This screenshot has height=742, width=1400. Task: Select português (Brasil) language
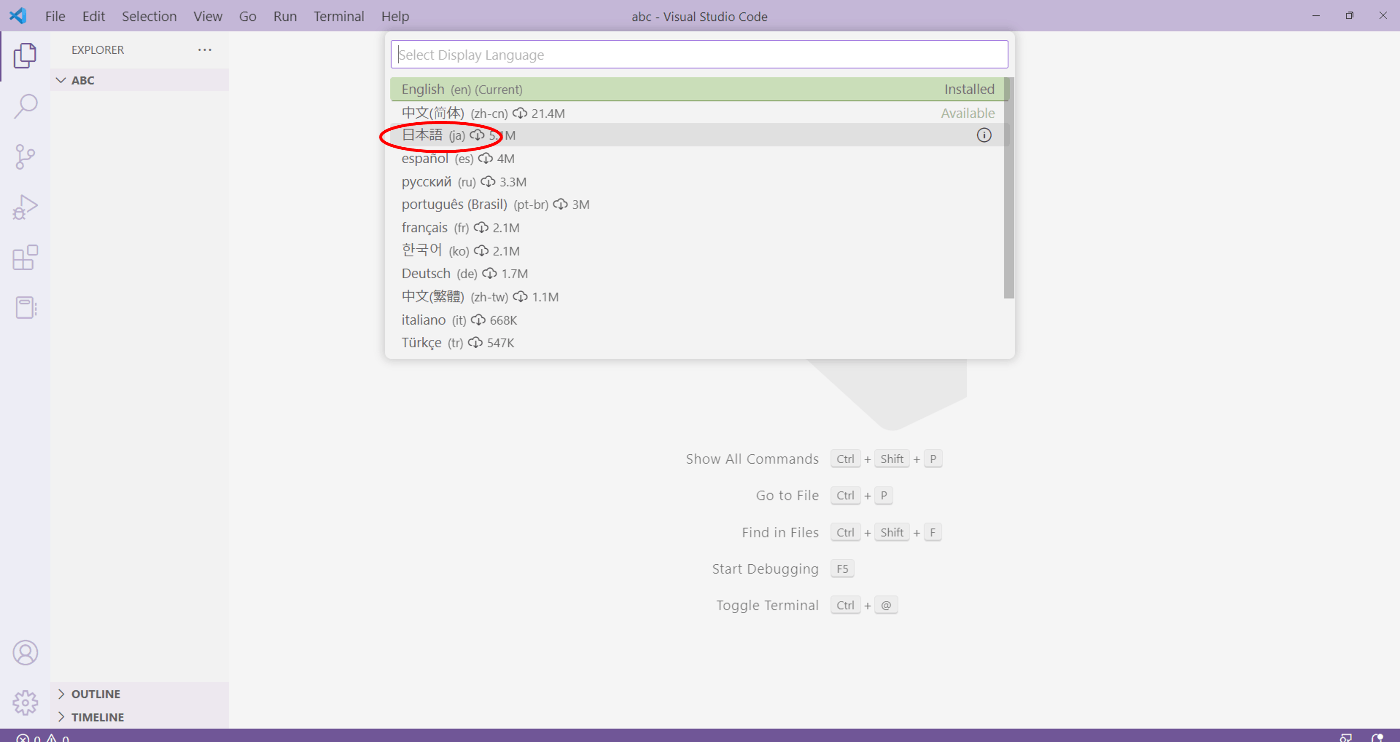pyautogui.click(x=697, y=204)
